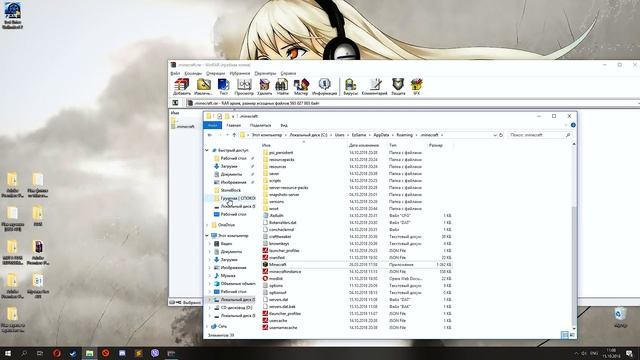Expand the CD-дисковод (D:) tree node
The image size is (640, 360).
(x=210, y=308)
